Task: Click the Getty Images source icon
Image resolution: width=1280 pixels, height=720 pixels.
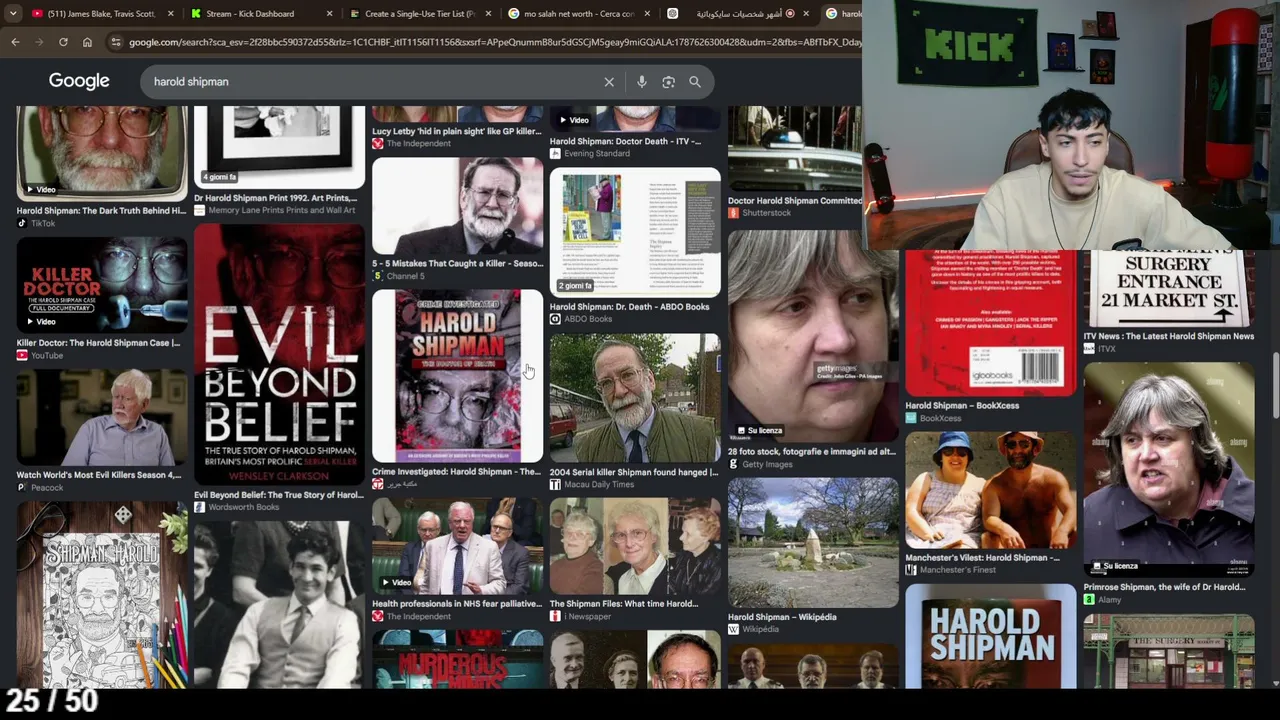Action: tap(733, 464)
